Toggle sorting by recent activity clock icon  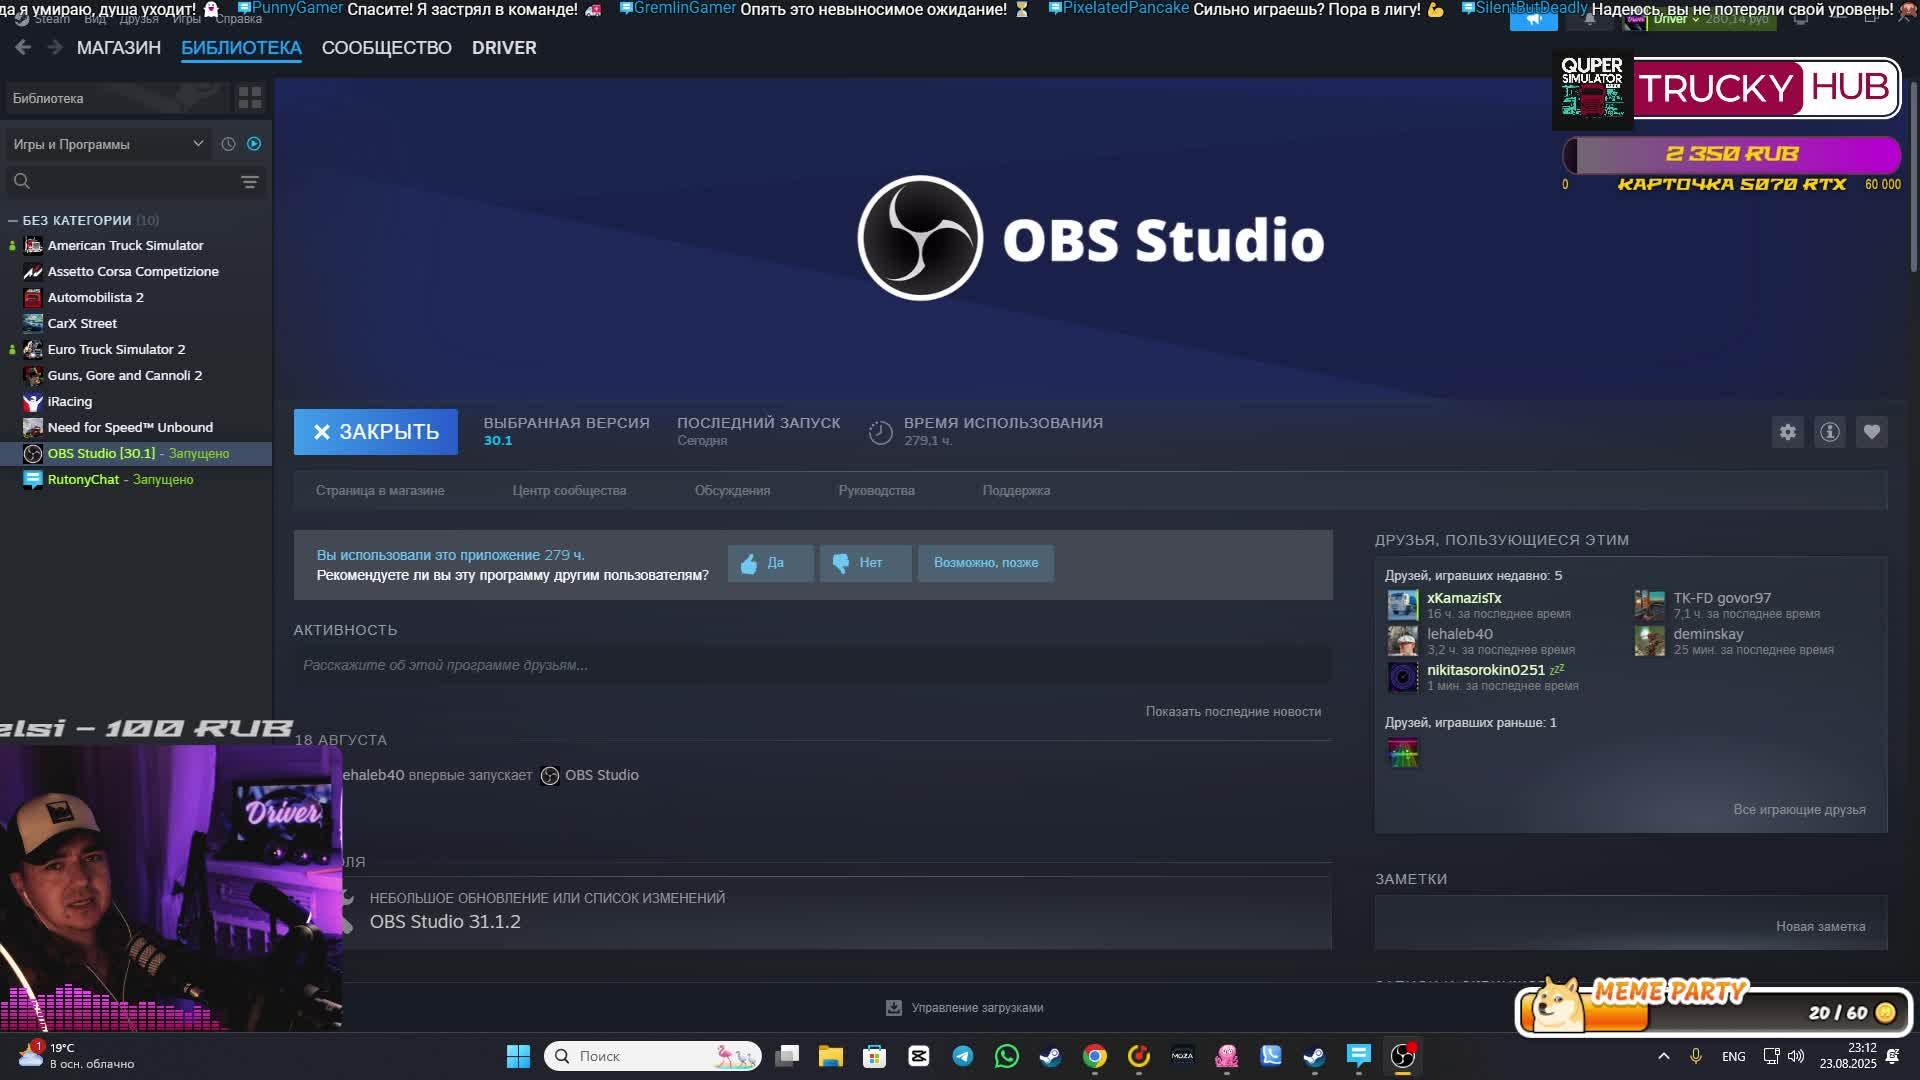228,144
